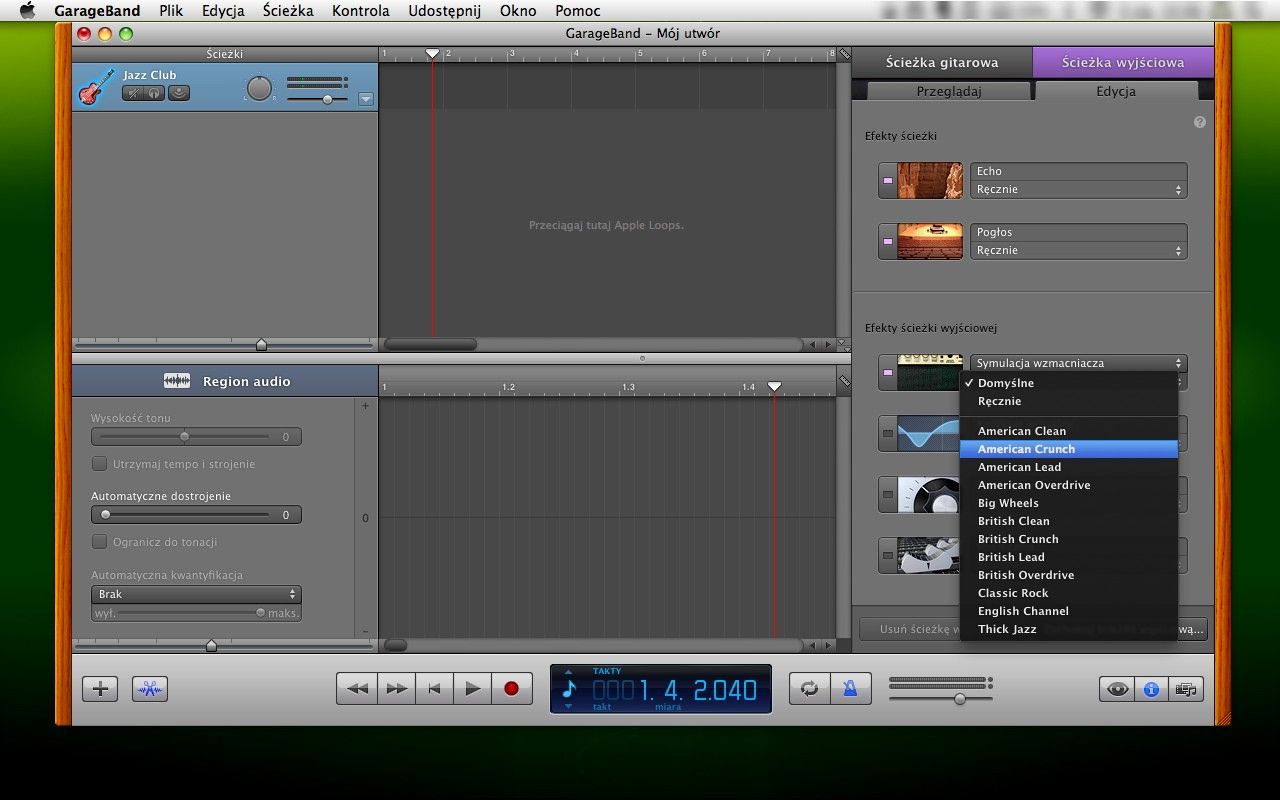
Task: Solo the Jazz Club track with headphones icon
Action: pos(155,93)
